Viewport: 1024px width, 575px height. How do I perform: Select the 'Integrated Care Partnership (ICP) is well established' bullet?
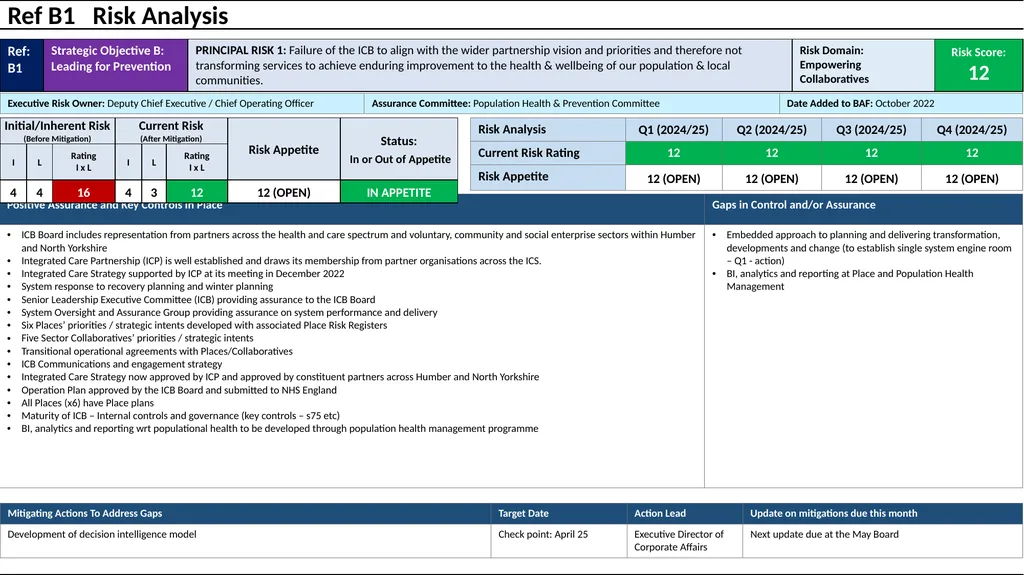281,261
